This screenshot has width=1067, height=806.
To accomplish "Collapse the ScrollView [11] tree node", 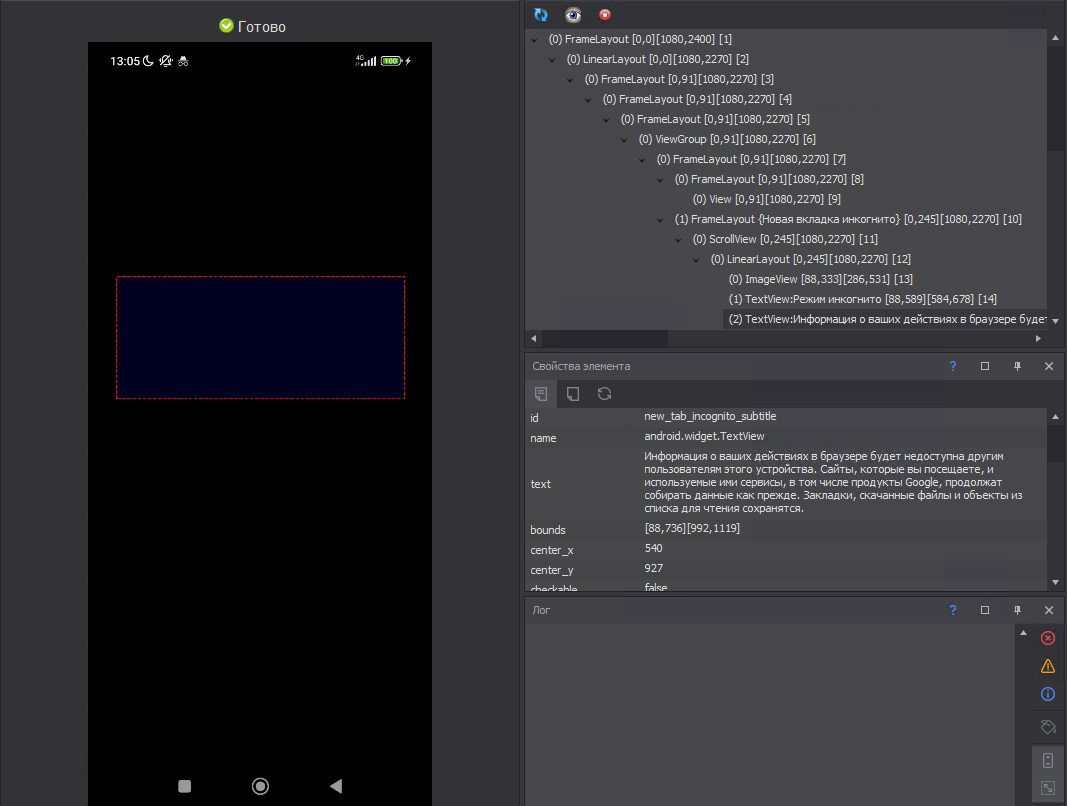I will [x=678, y=240].
